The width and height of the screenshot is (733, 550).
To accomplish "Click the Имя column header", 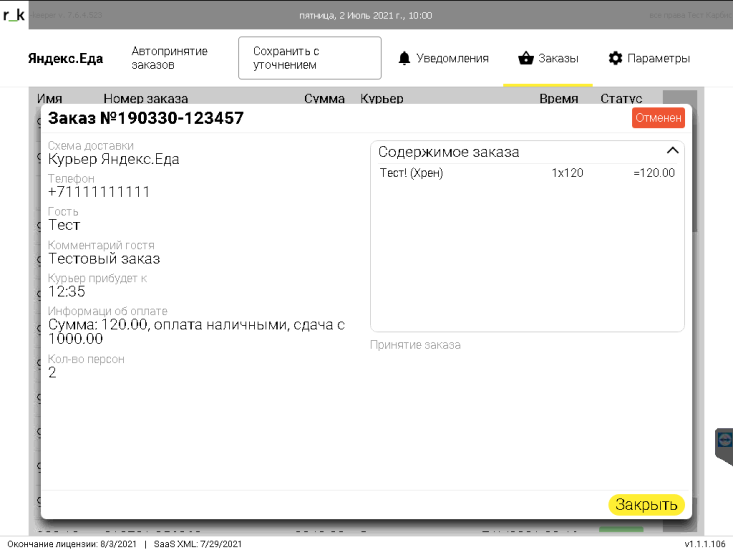I will click(50, 98).
